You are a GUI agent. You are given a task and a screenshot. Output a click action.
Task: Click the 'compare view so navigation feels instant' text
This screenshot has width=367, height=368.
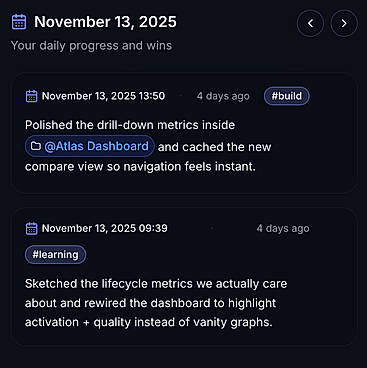pyautogui.click(x=140, y=166)
